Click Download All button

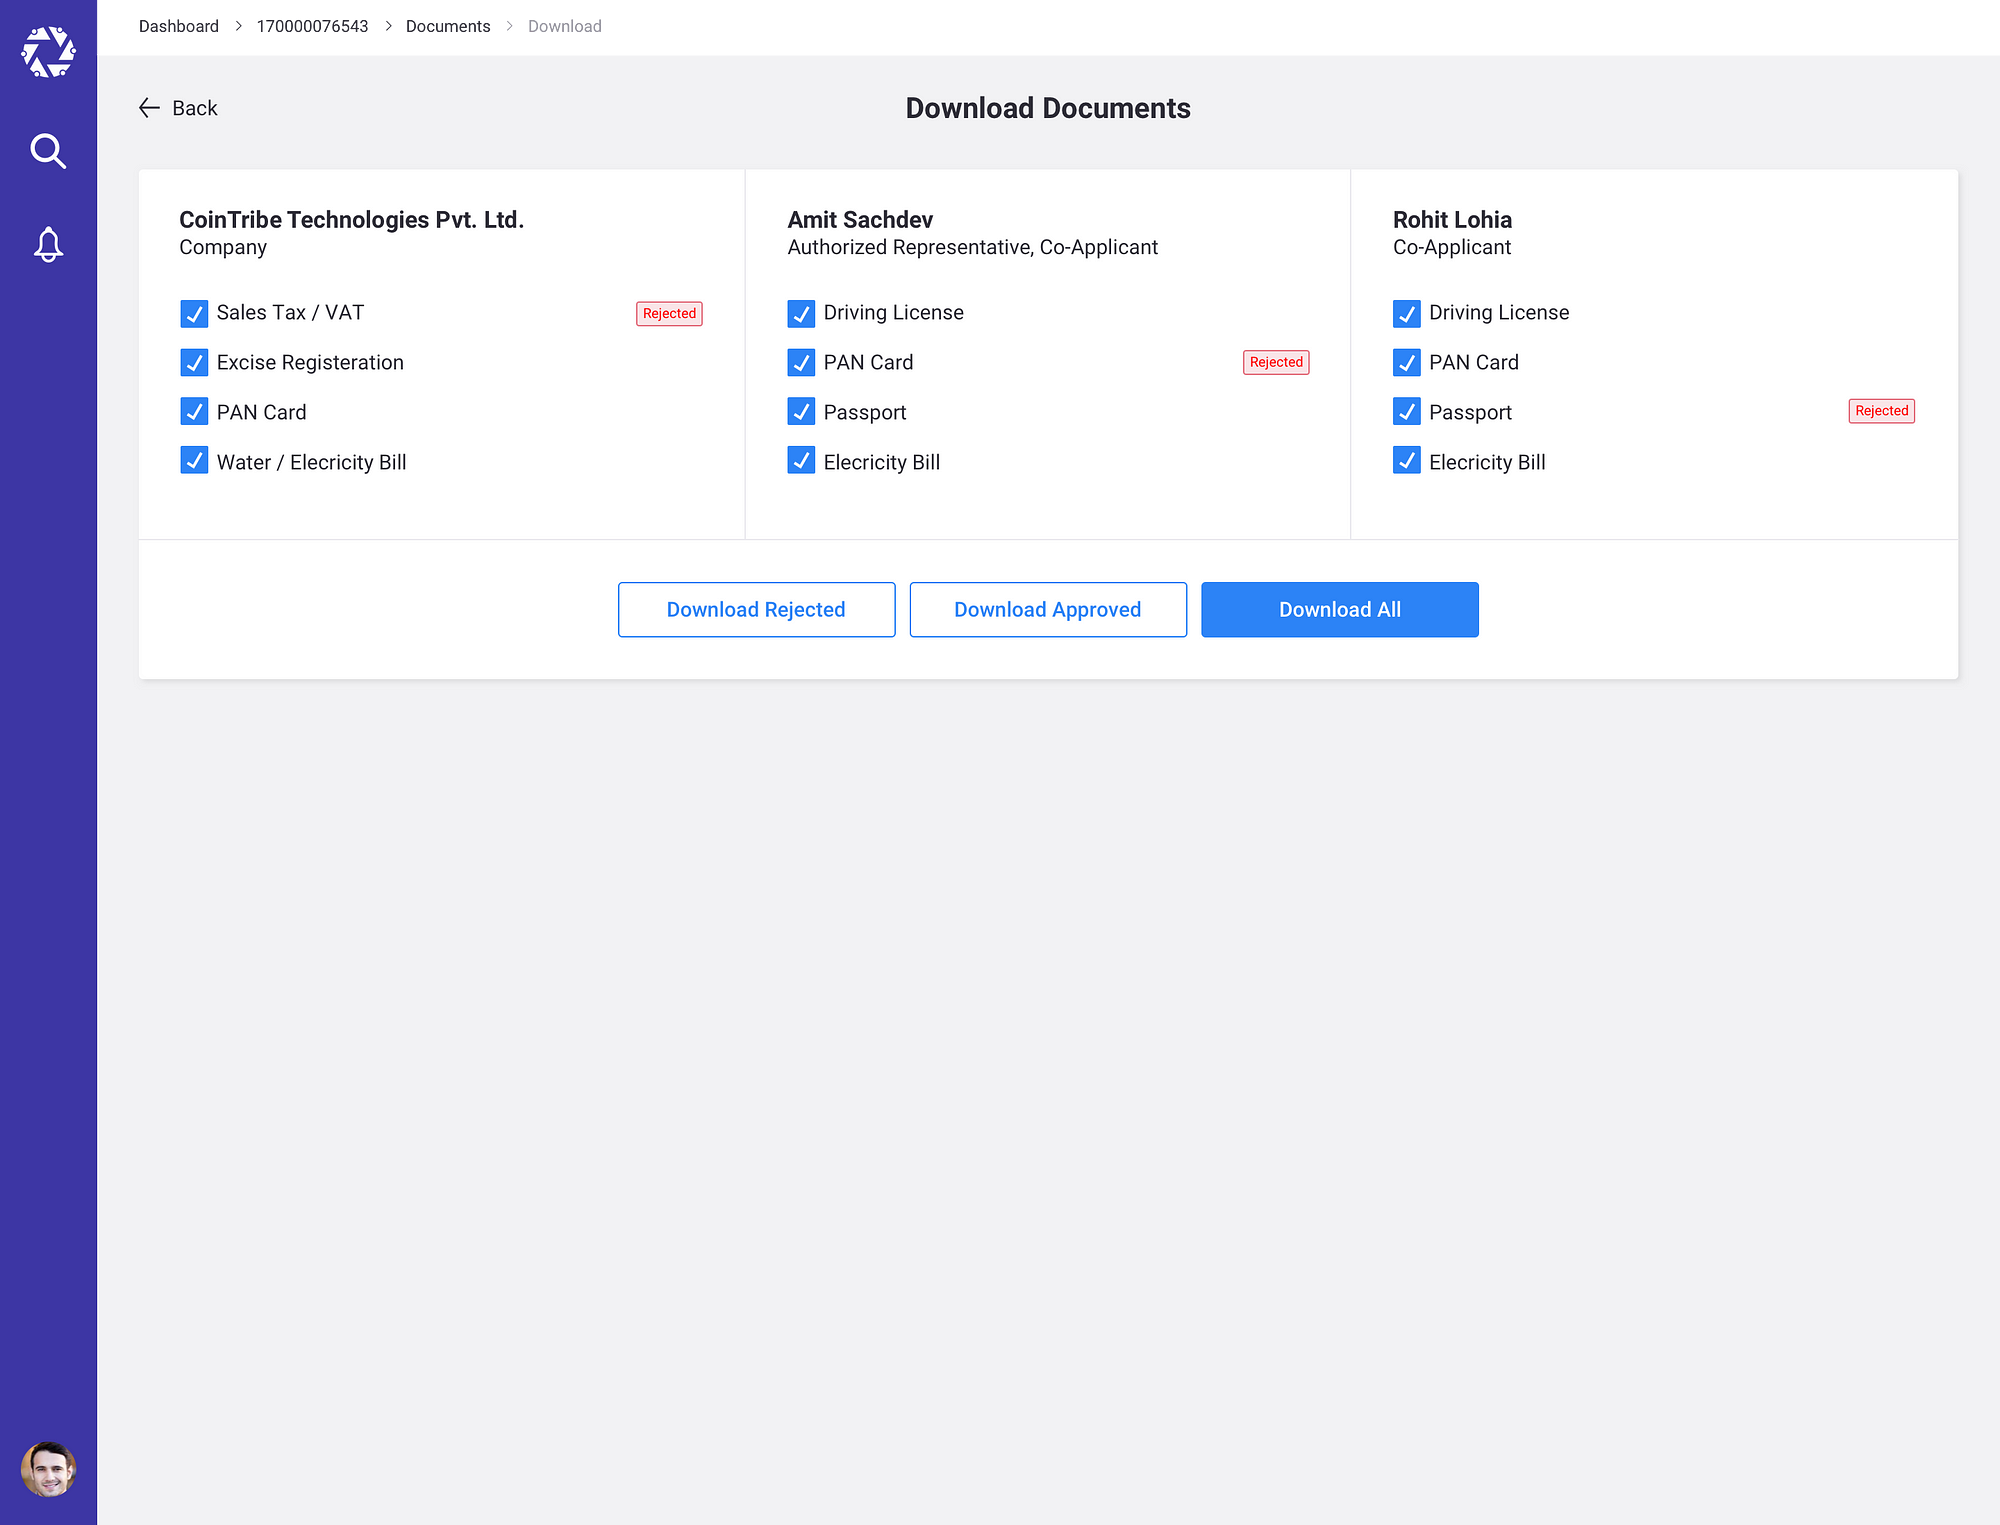[x=1340, y=609]
